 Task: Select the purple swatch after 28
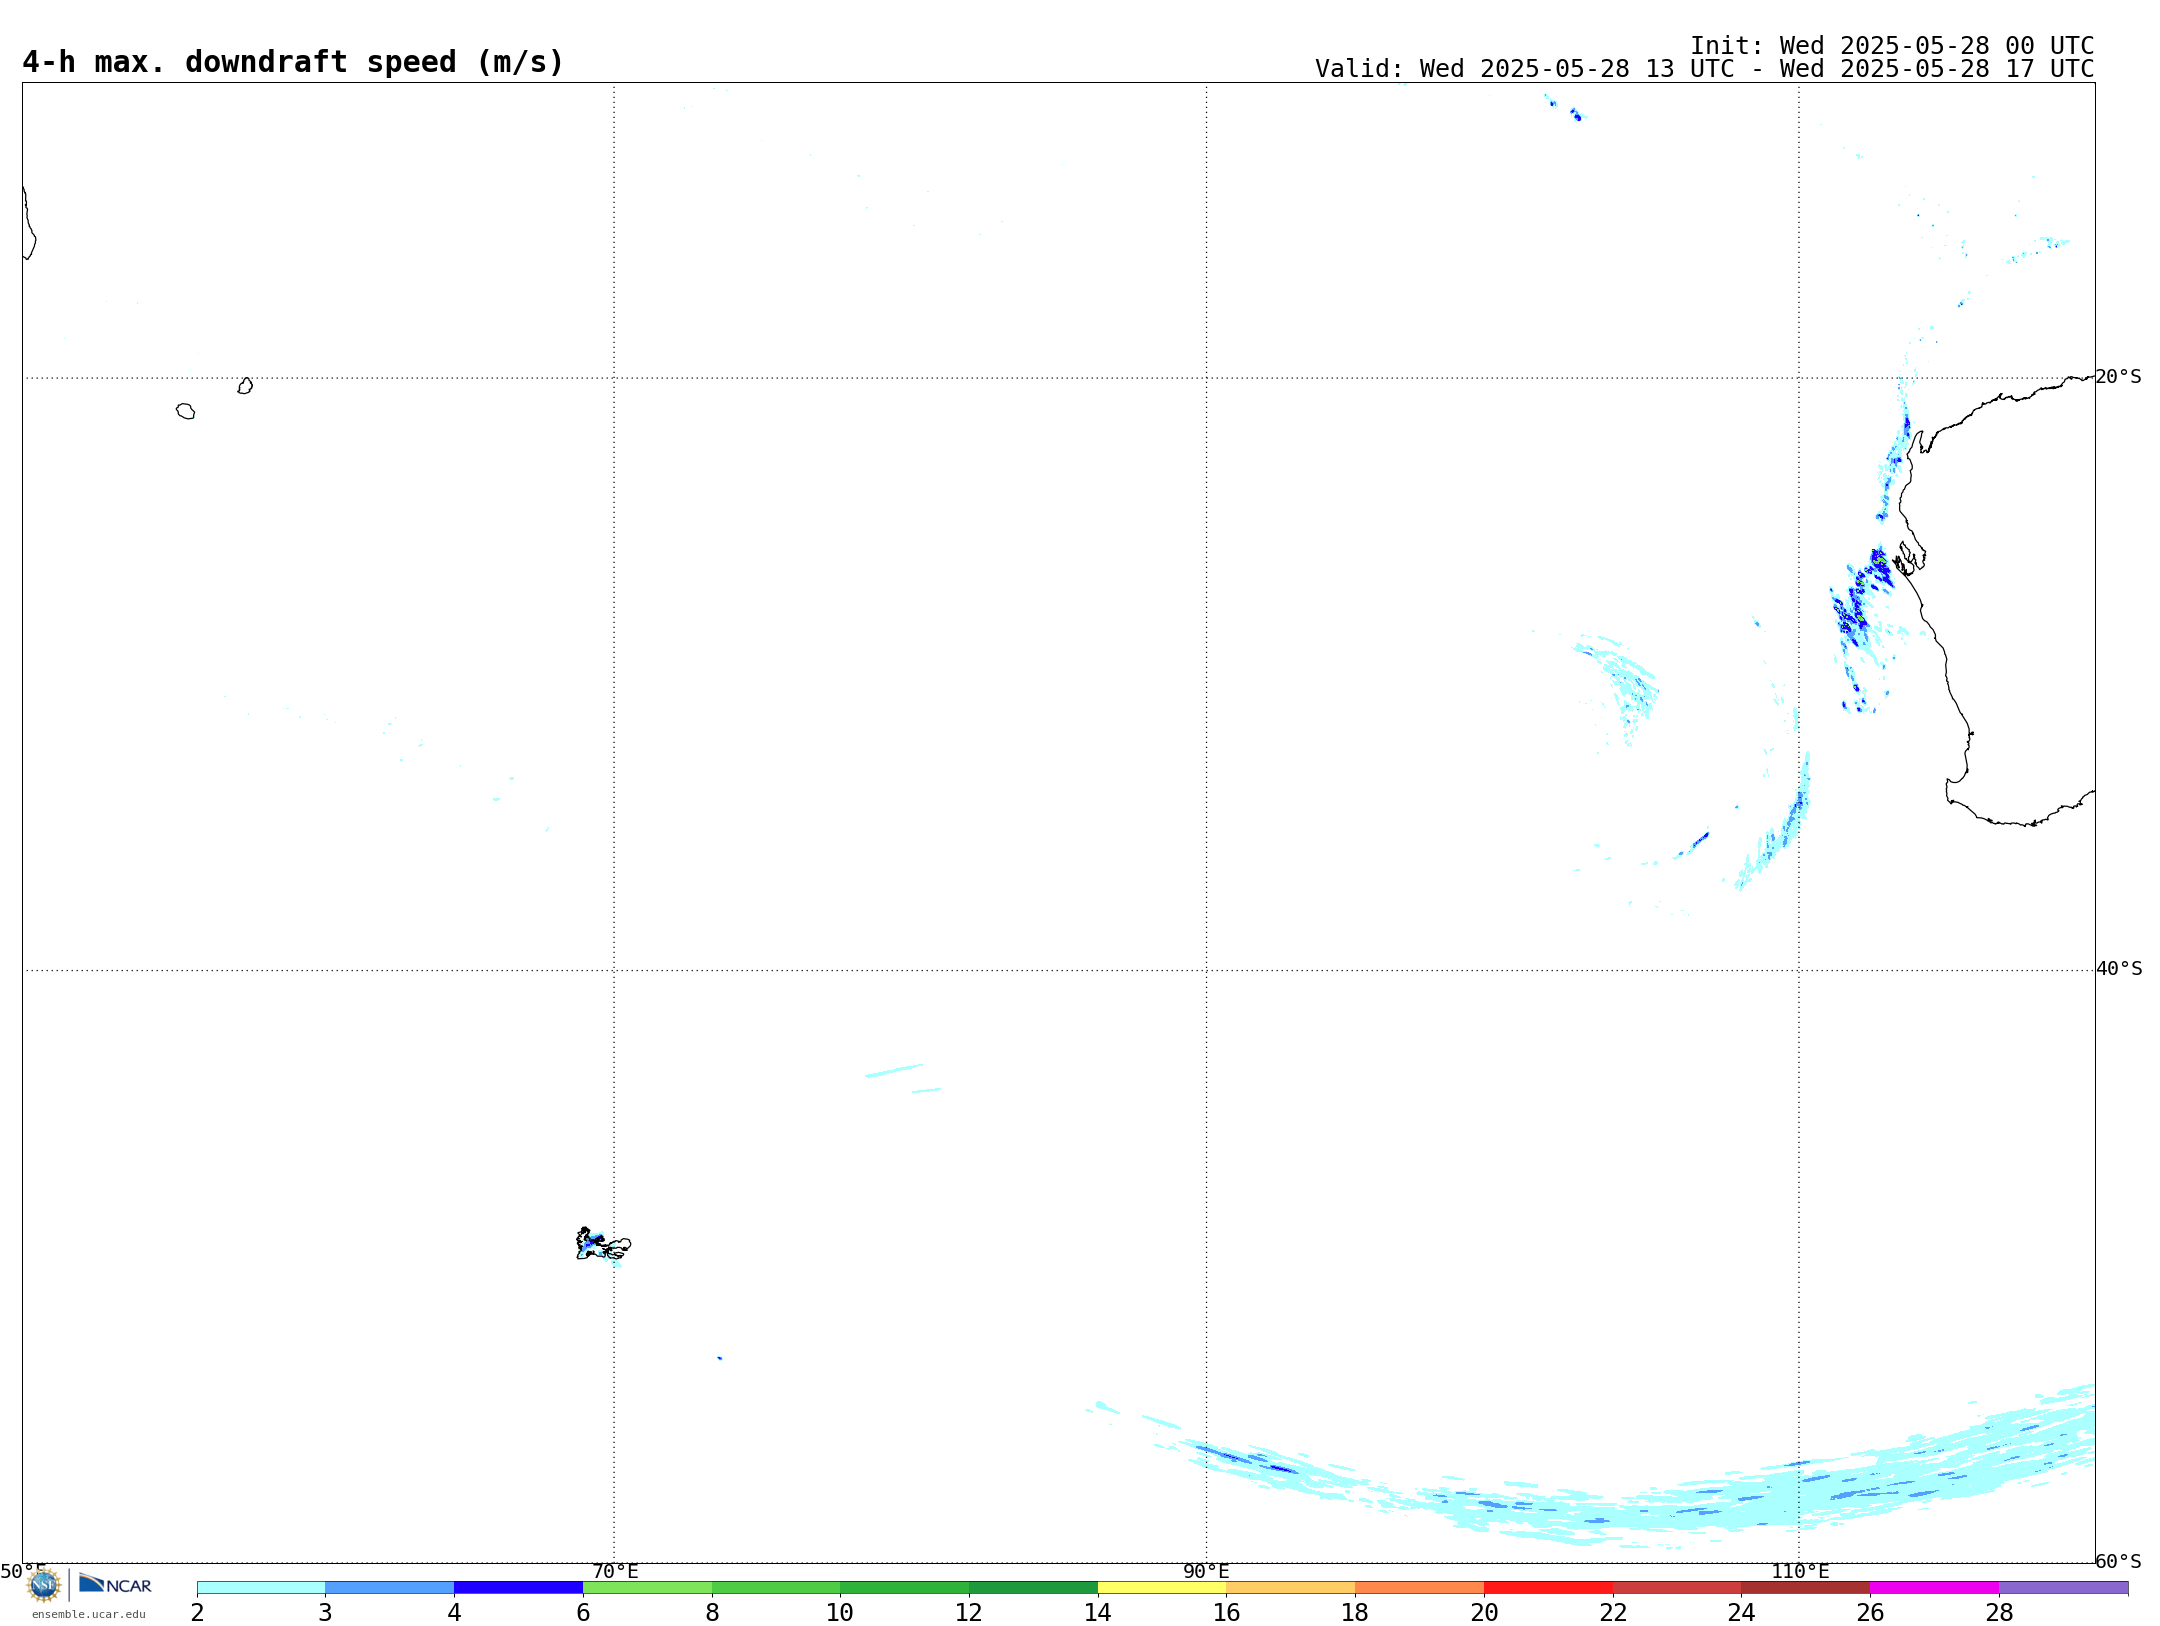2064,1587
